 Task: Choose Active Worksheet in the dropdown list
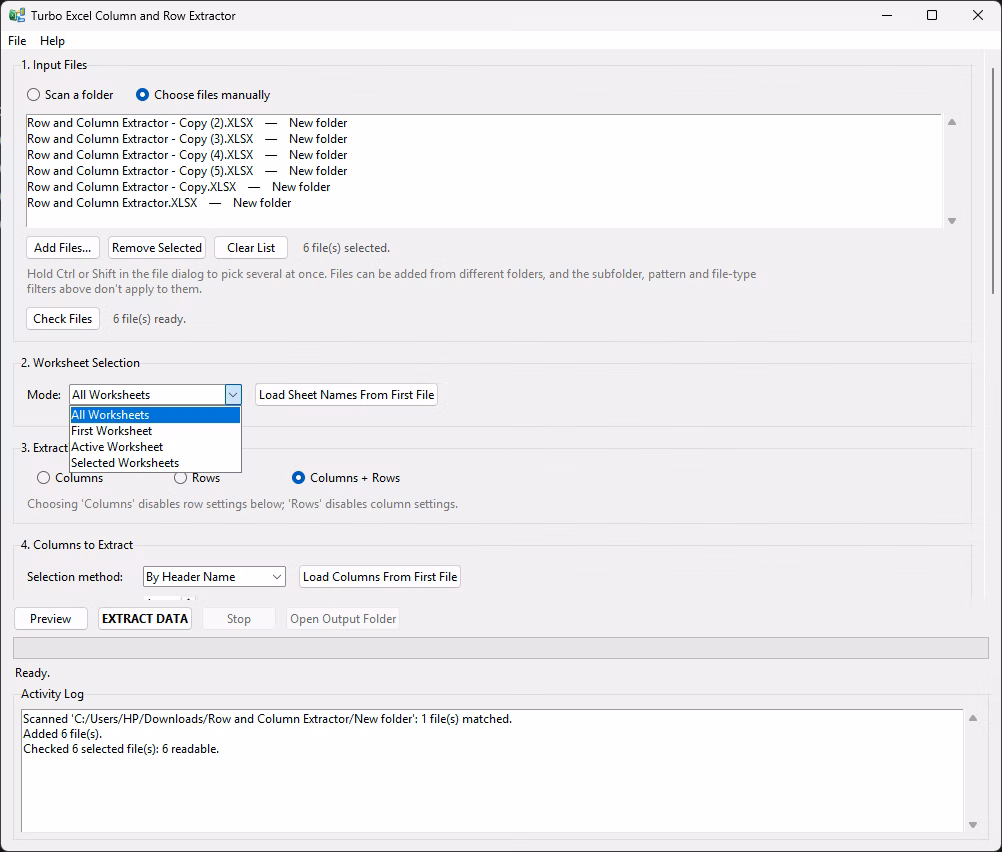(x=155, y=447)
